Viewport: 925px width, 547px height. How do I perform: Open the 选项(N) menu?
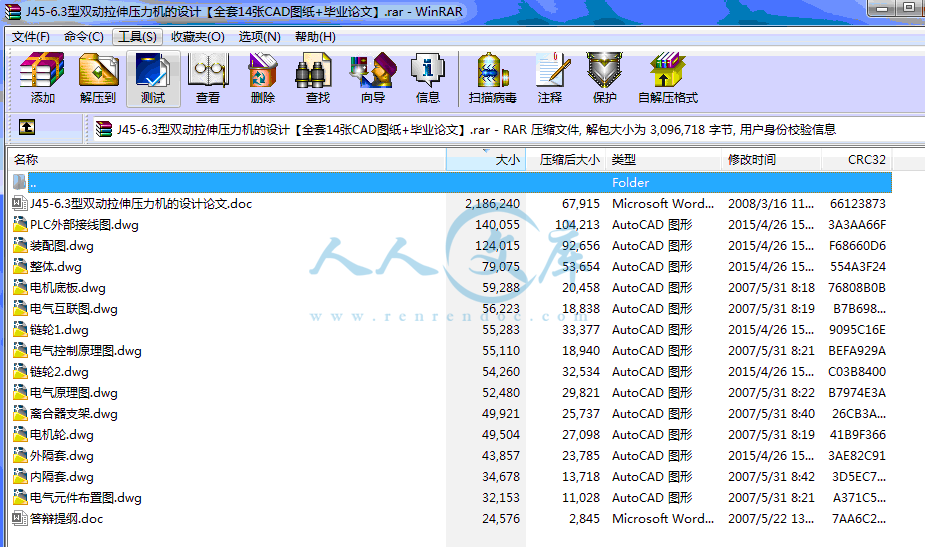click(260, 37)
